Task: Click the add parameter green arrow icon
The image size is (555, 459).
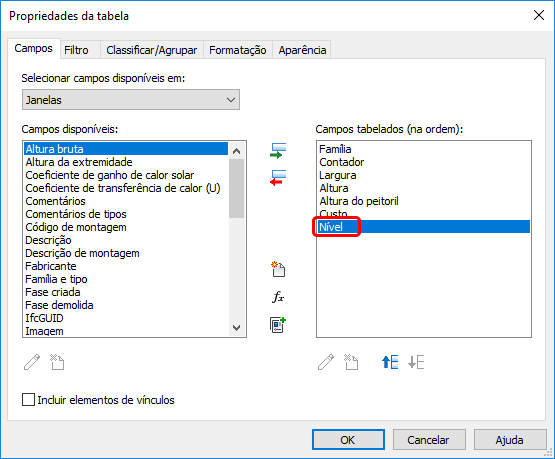Action: 278,151
